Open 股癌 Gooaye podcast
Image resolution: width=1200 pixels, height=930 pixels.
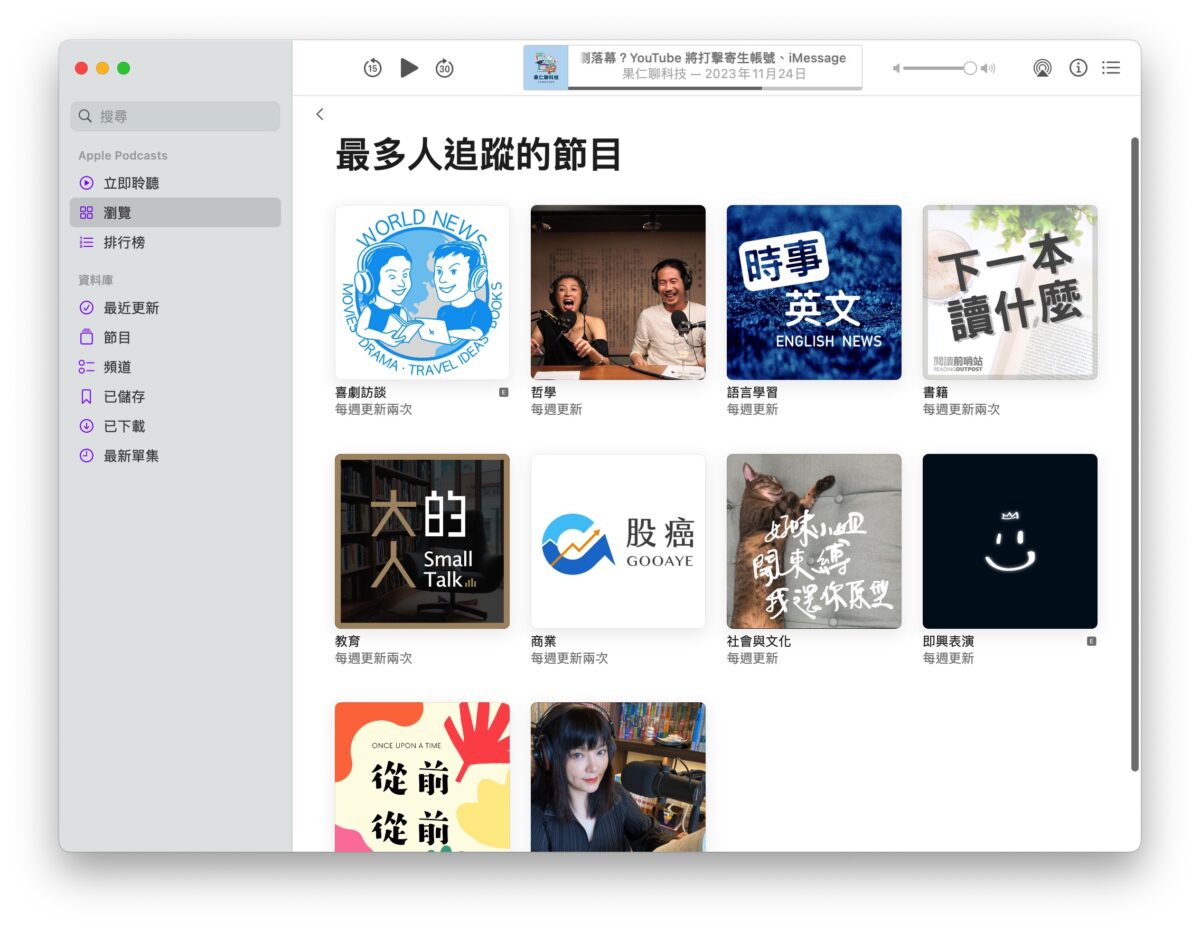click(618, 541)
